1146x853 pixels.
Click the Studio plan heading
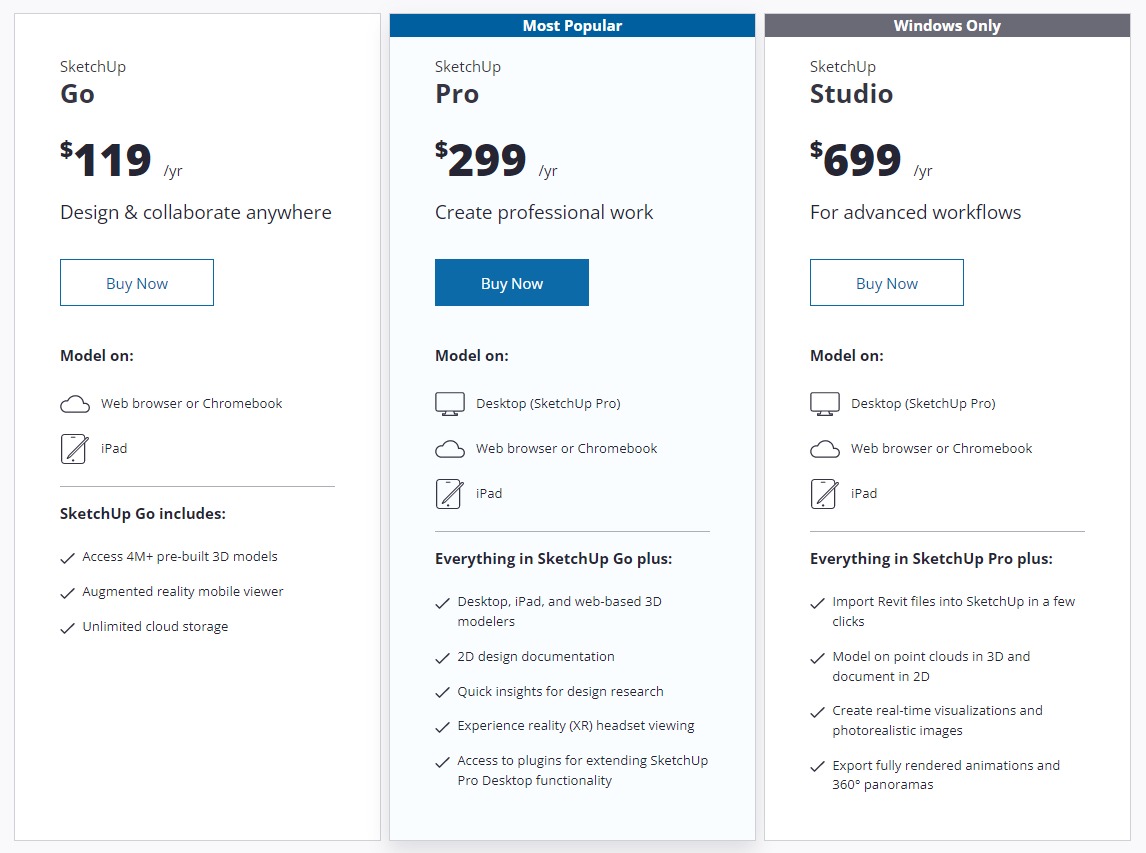tap(851, 82)
